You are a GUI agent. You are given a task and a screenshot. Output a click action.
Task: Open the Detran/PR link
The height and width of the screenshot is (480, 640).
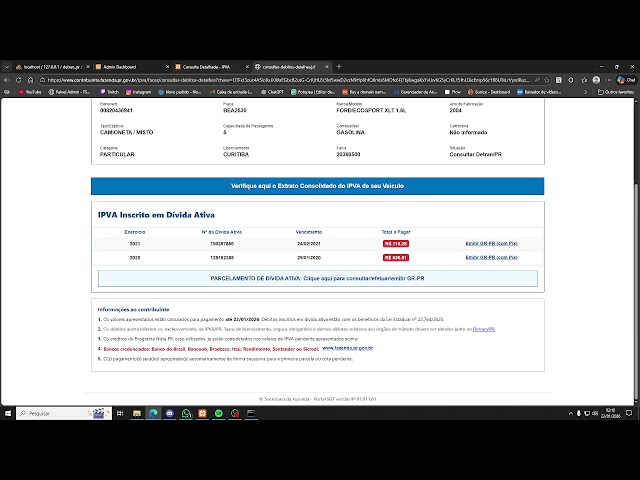(484, 329)
